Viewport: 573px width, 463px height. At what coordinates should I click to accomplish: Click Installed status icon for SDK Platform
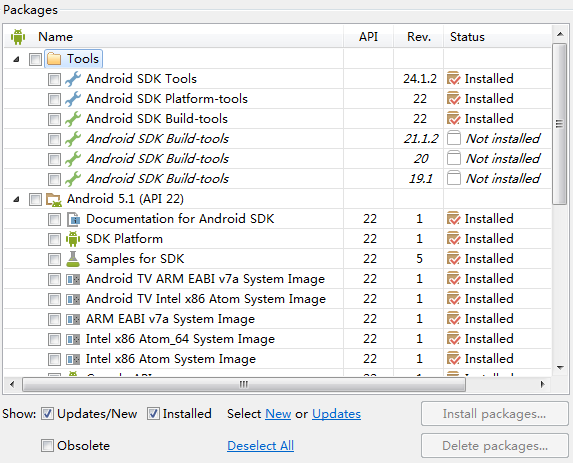[454, 239]
